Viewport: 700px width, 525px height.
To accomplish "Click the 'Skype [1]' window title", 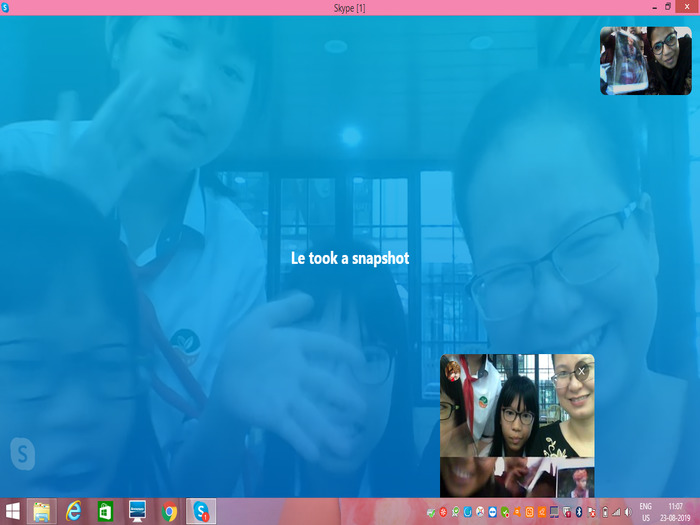I will coord(350,8).
